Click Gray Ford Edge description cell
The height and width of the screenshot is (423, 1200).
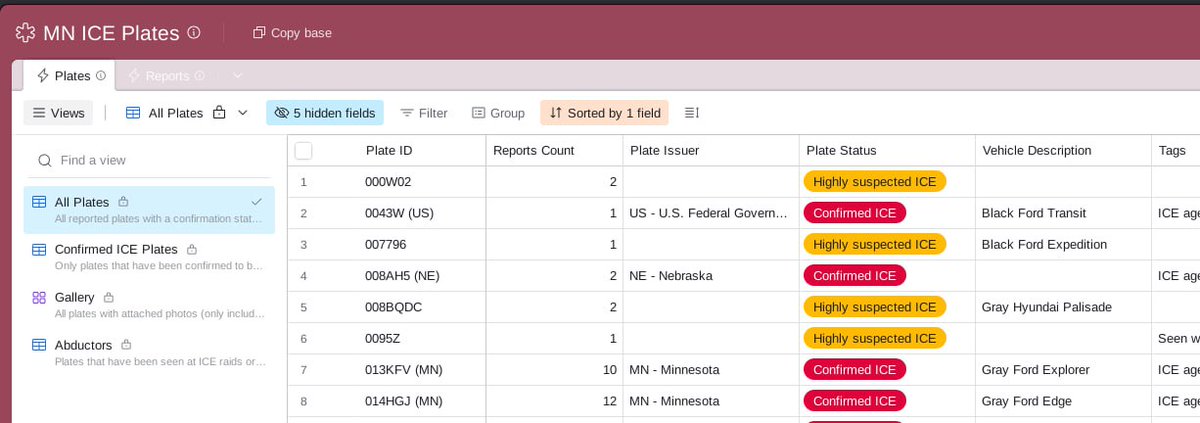[x=1063, y=401]
